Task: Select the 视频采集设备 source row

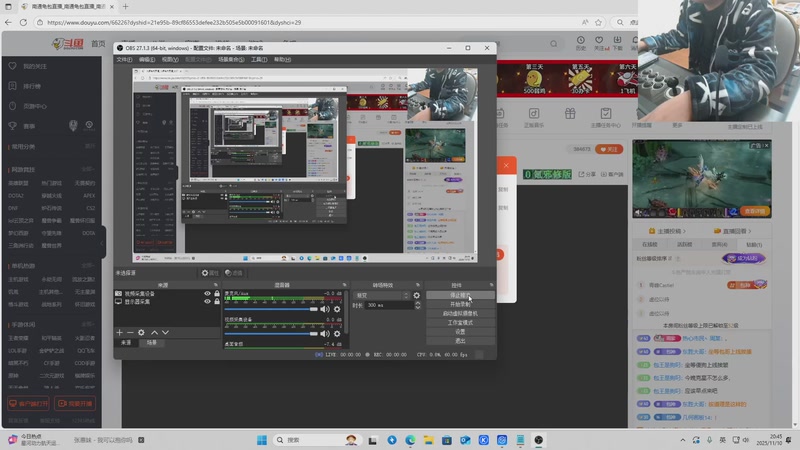Action: coord(167,293)
